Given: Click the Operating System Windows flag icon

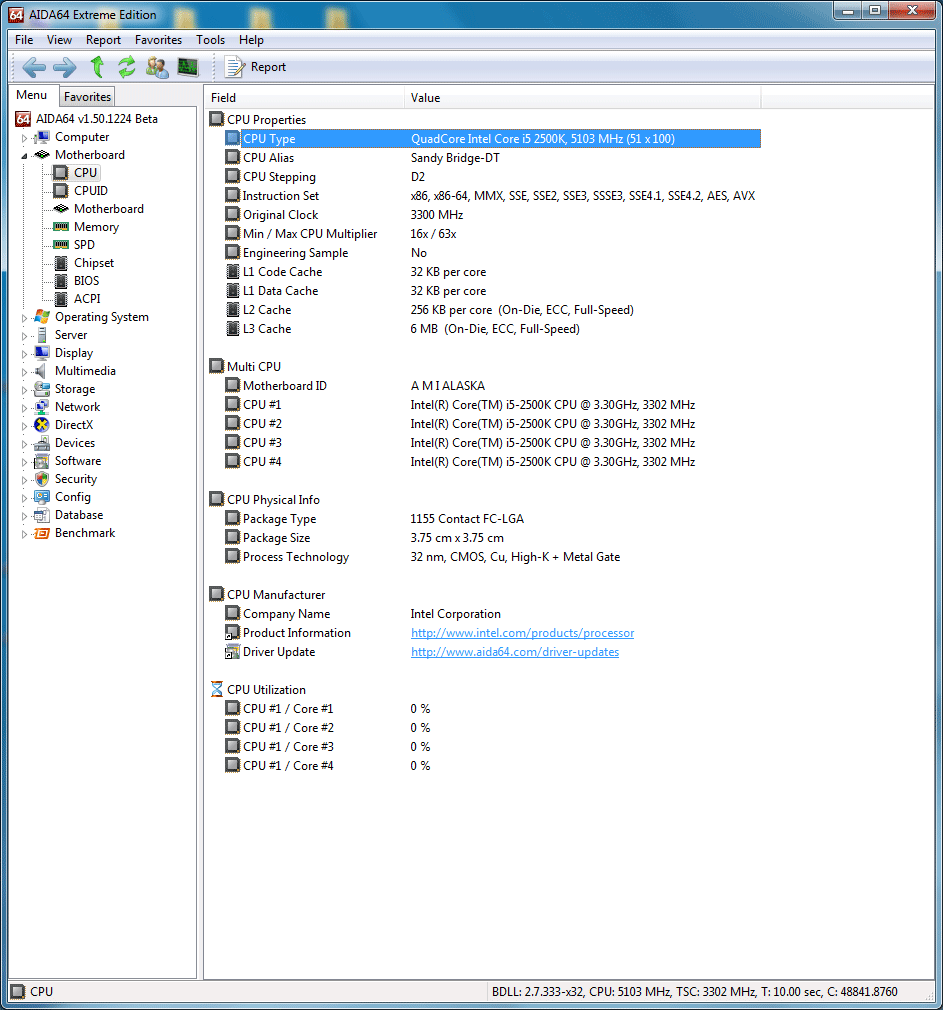Looking at the screenshot, I should pyautogui.click(x=42, y=317).
